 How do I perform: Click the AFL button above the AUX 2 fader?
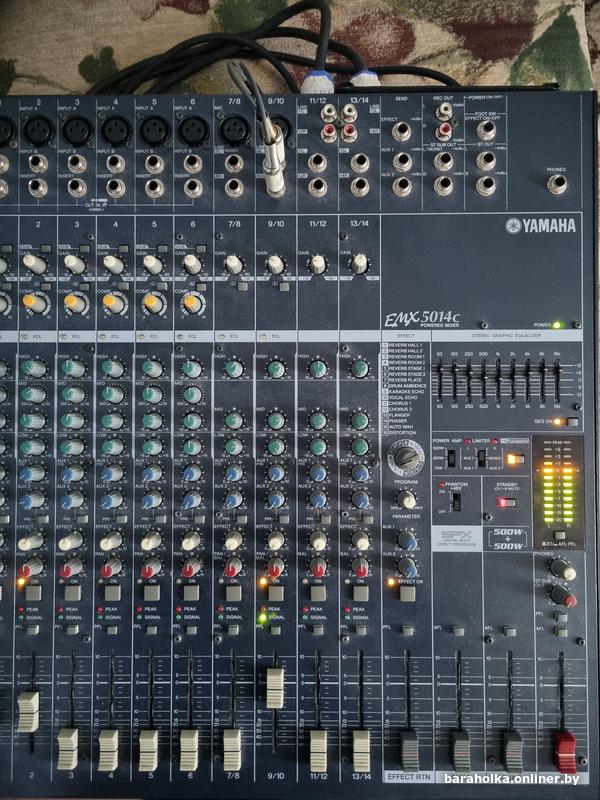(509, 631)
